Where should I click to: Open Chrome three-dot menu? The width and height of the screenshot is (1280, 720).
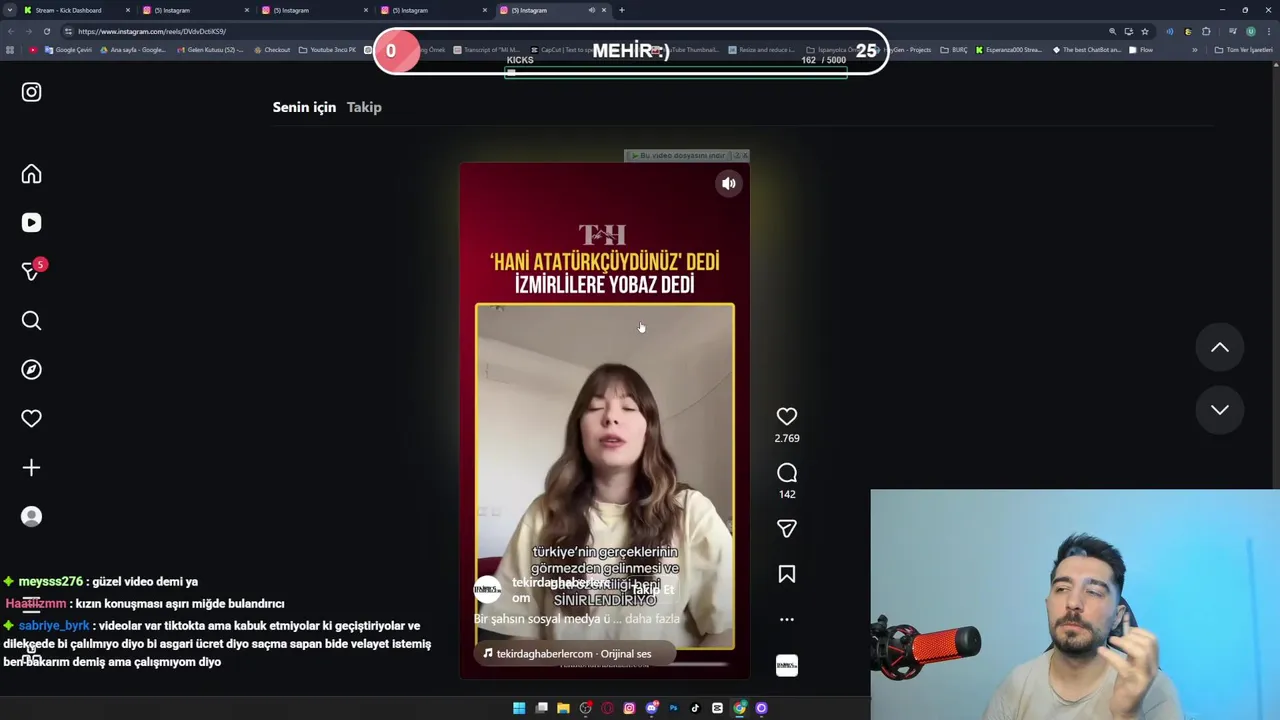pyautogui.click(x=1269, y=31)
